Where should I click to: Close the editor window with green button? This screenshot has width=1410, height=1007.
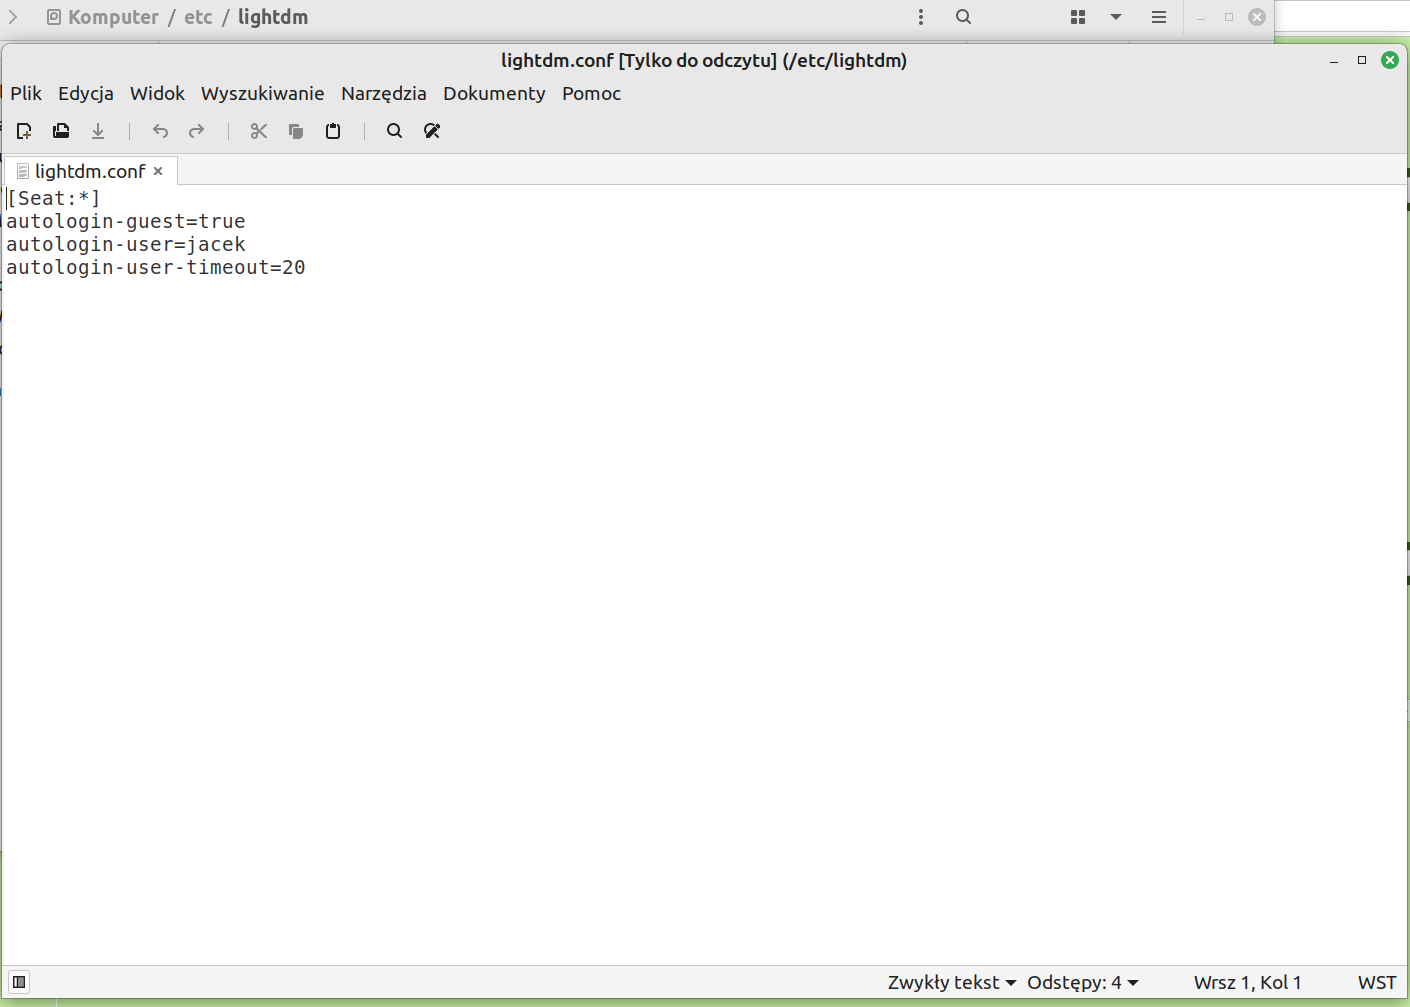pos(1390,60)
